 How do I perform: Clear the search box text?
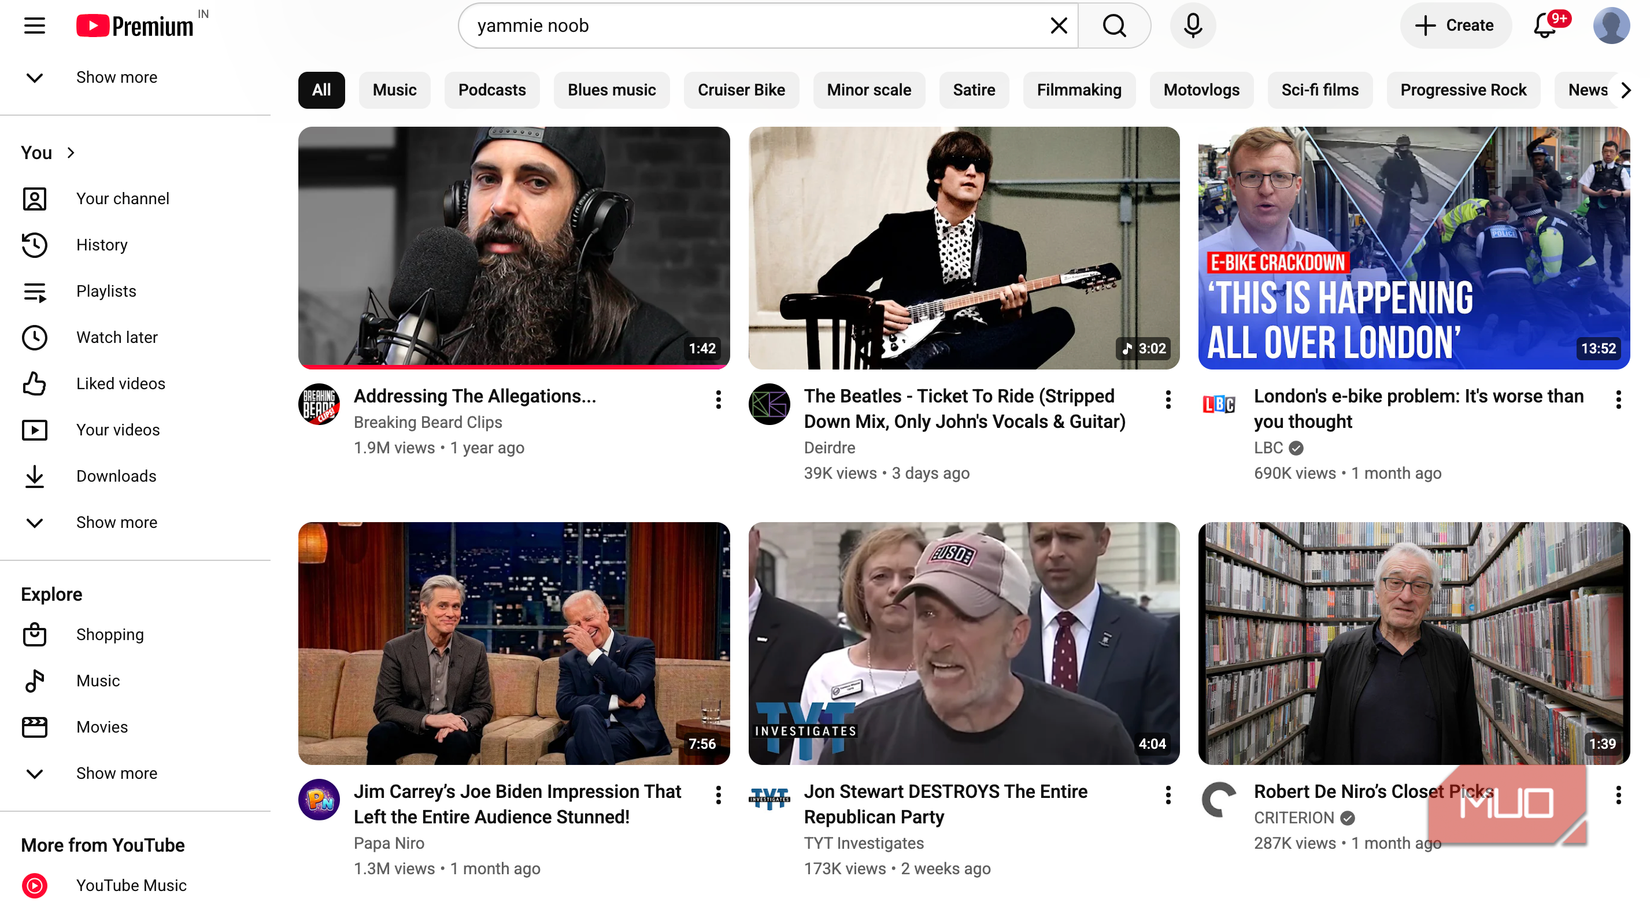click(x=1058, y=26)
